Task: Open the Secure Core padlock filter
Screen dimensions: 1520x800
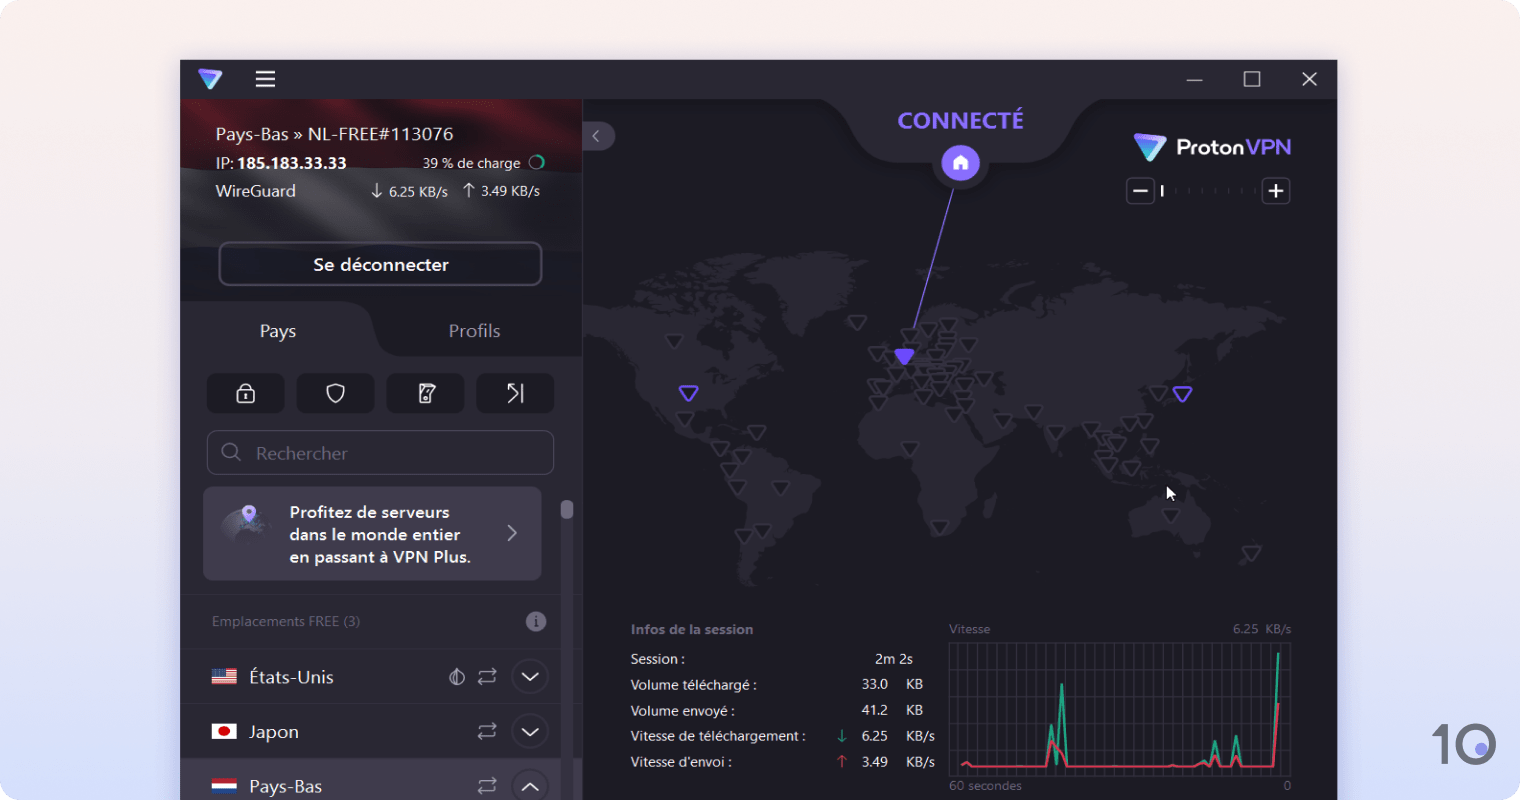Action: (x=245, y=393)
